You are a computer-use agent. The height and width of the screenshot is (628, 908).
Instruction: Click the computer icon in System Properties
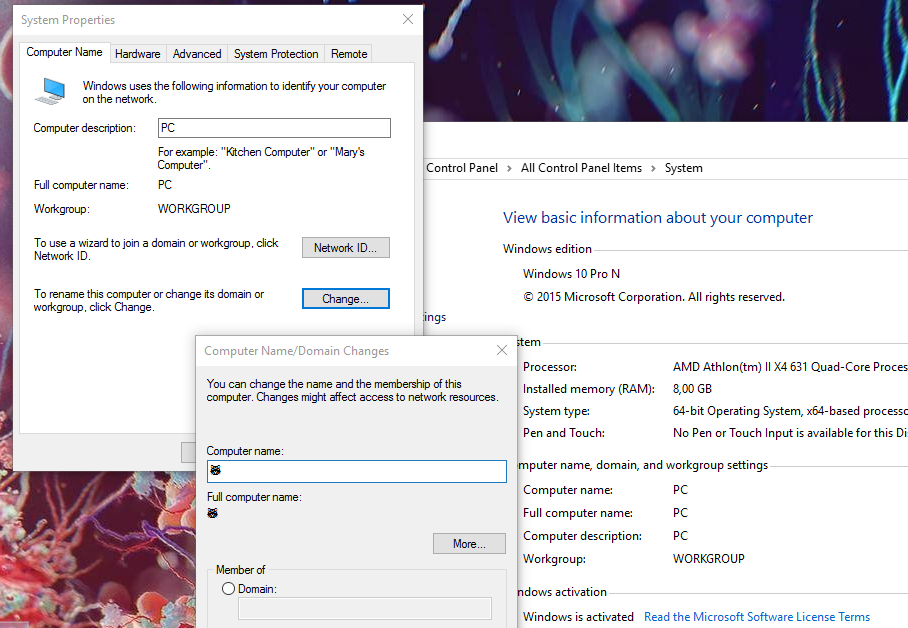[50, 91]
